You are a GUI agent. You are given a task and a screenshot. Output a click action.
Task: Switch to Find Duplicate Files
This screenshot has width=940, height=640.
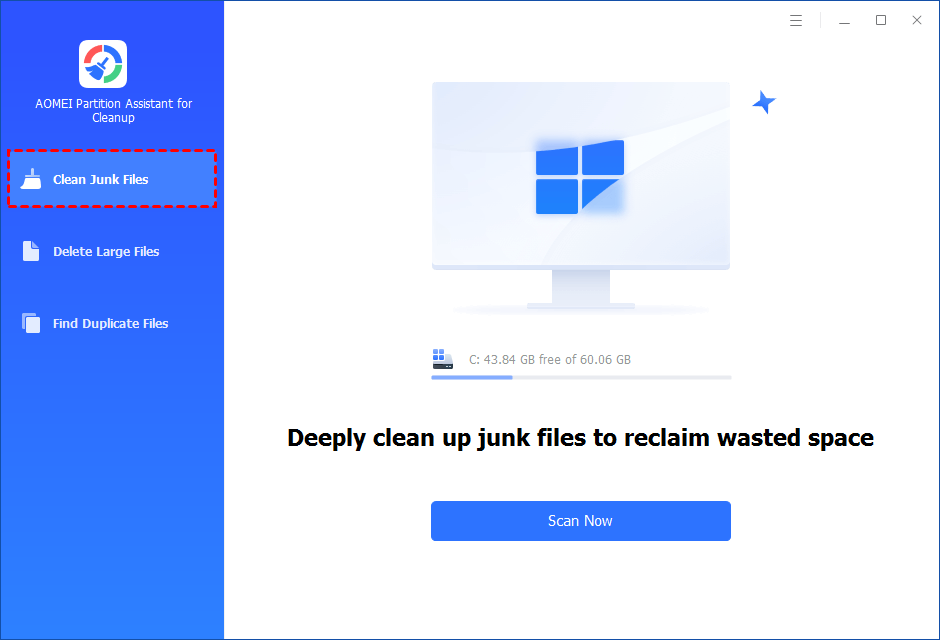coord(112,323)
